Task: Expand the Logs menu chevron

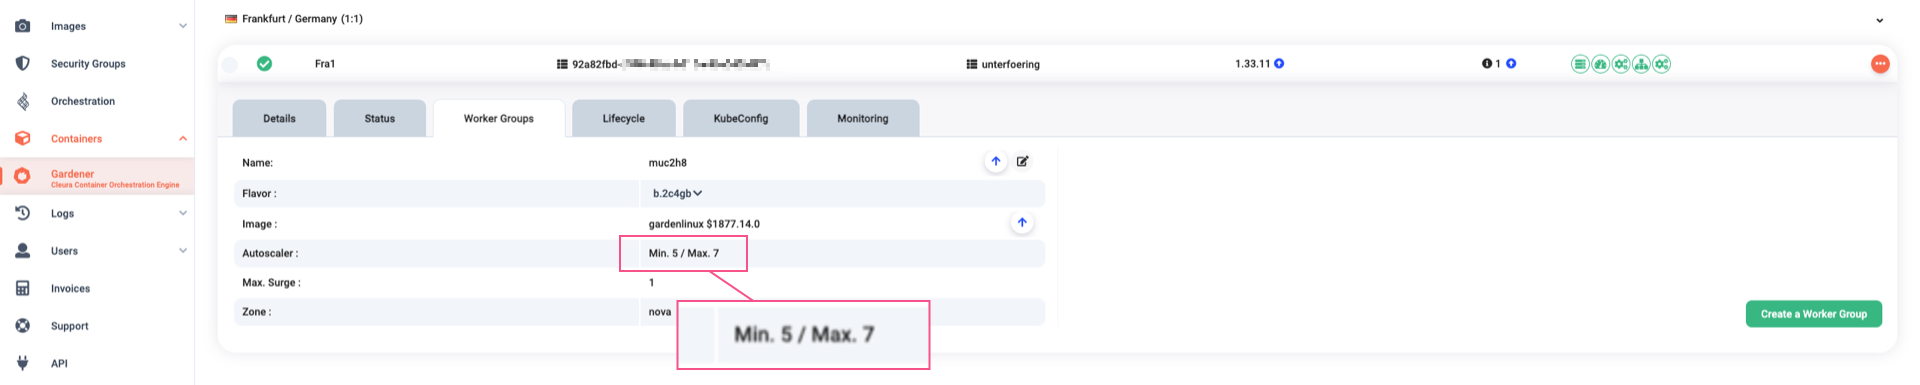Action: pos(182,213)
